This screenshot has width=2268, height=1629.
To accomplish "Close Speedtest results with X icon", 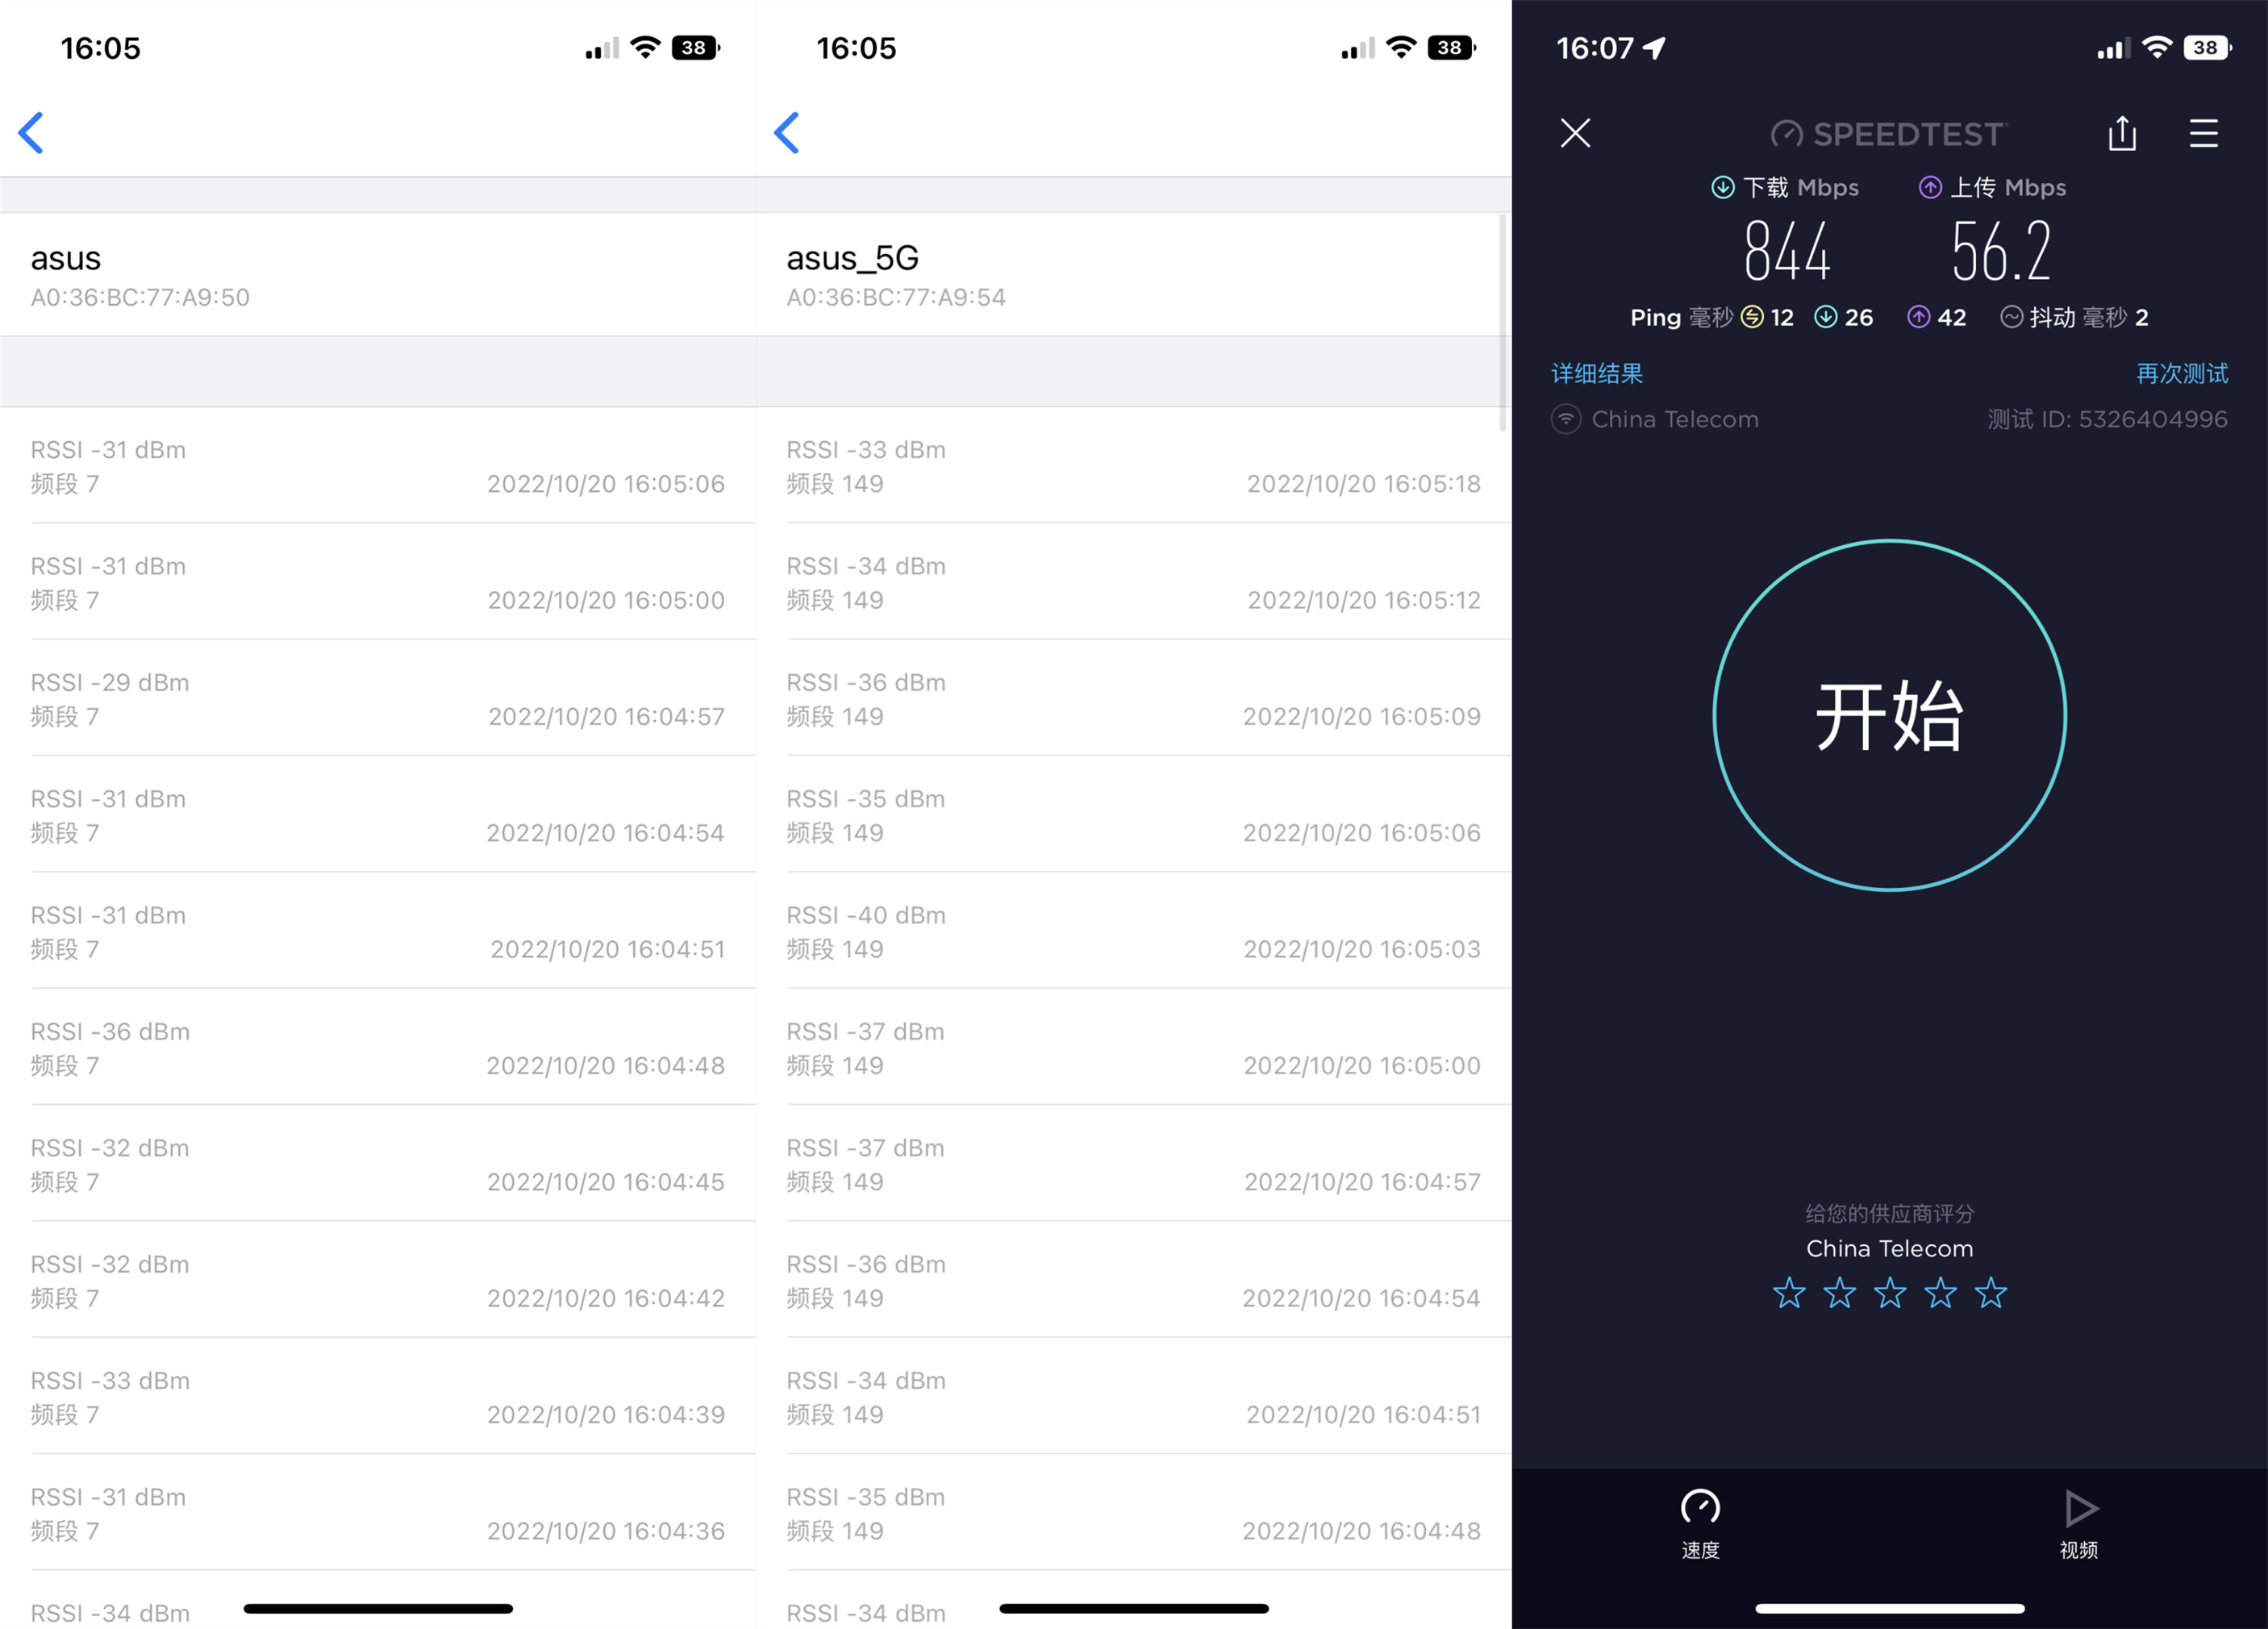I will coord(1575,133).
